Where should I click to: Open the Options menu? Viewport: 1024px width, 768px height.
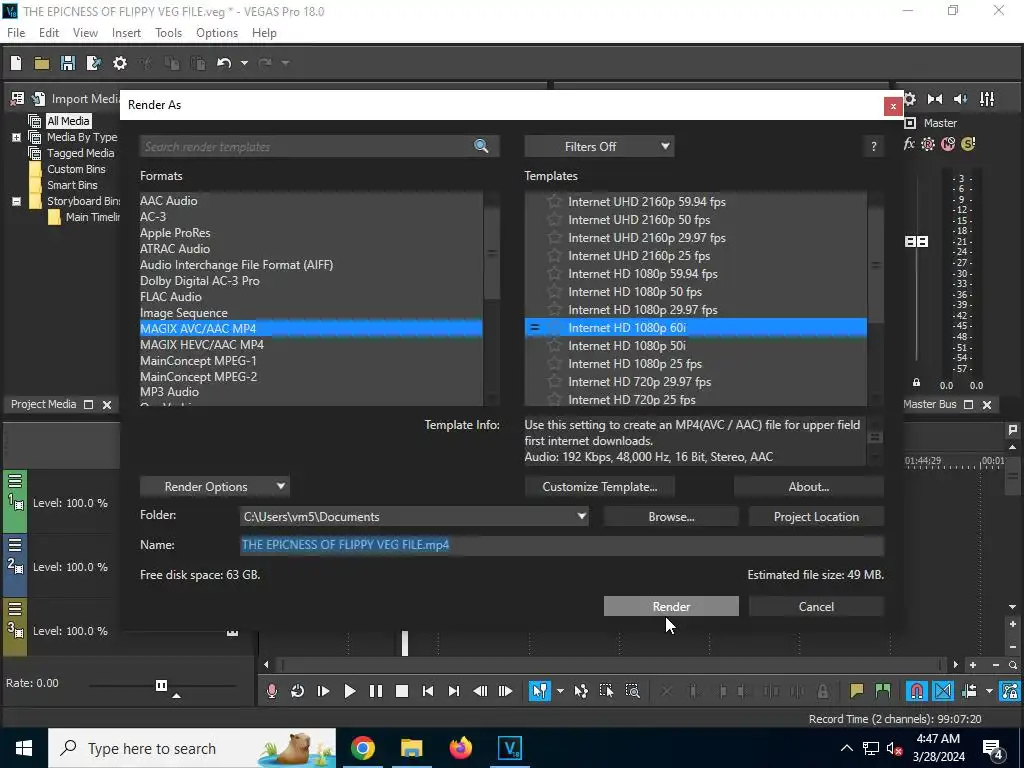pyautogui.click(x=217, y=33)
